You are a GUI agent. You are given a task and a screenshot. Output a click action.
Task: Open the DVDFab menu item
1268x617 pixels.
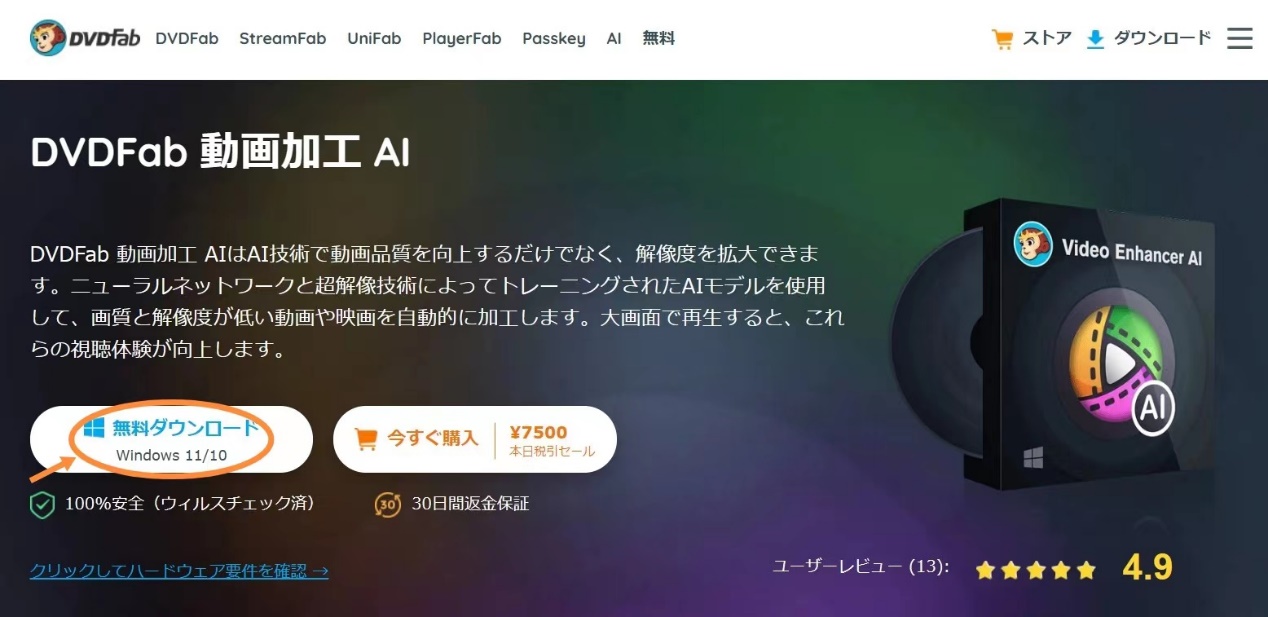[187, 39]
